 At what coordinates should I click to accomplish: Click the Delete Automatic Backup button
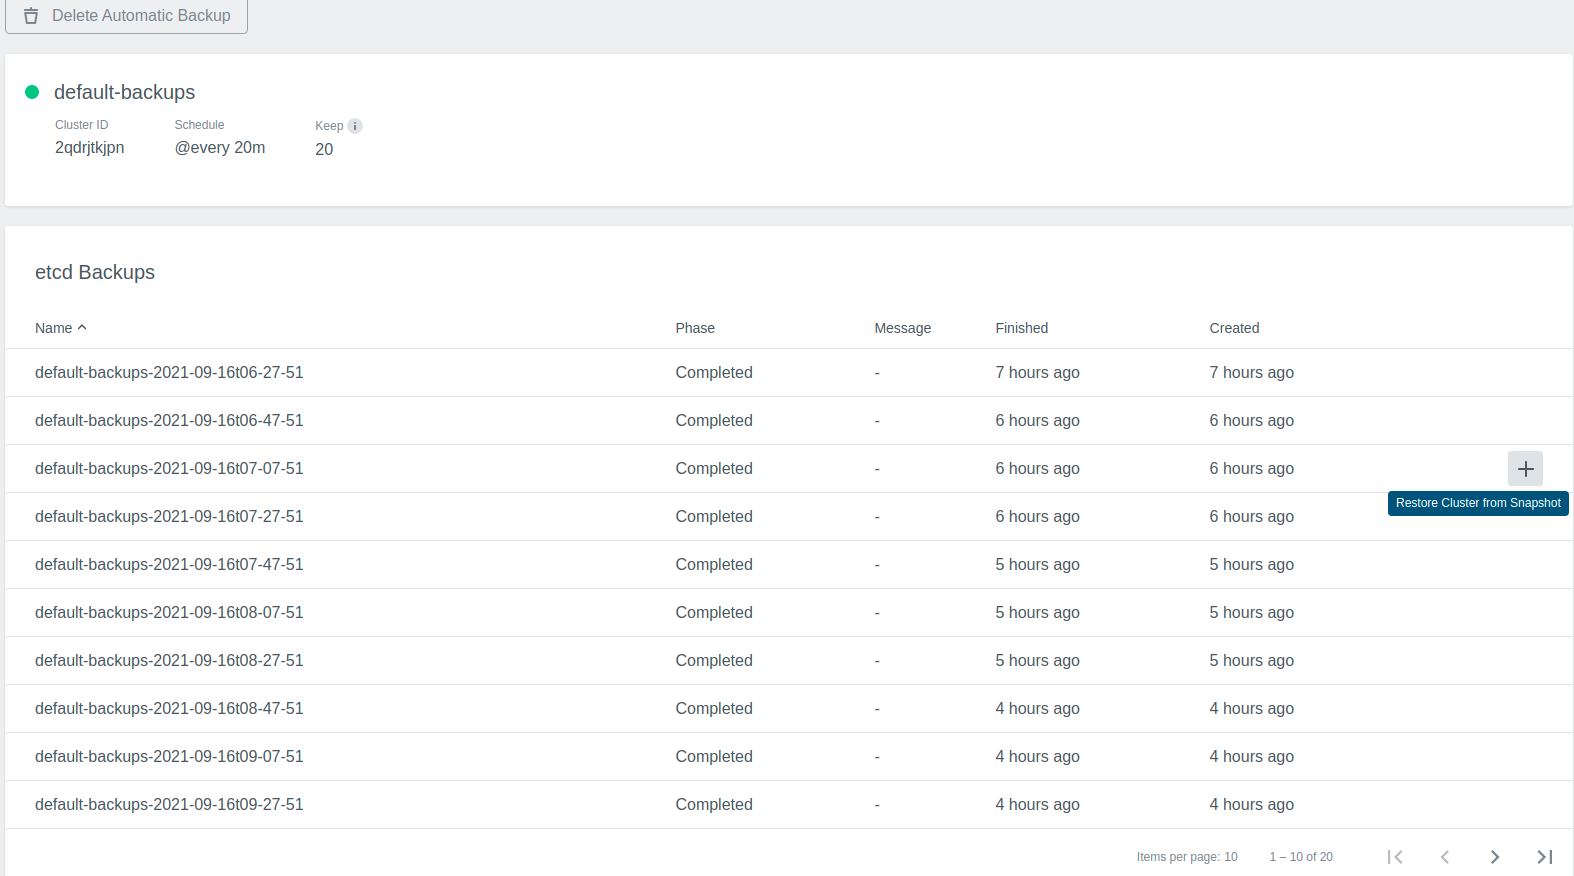click(x=127, y=16)
